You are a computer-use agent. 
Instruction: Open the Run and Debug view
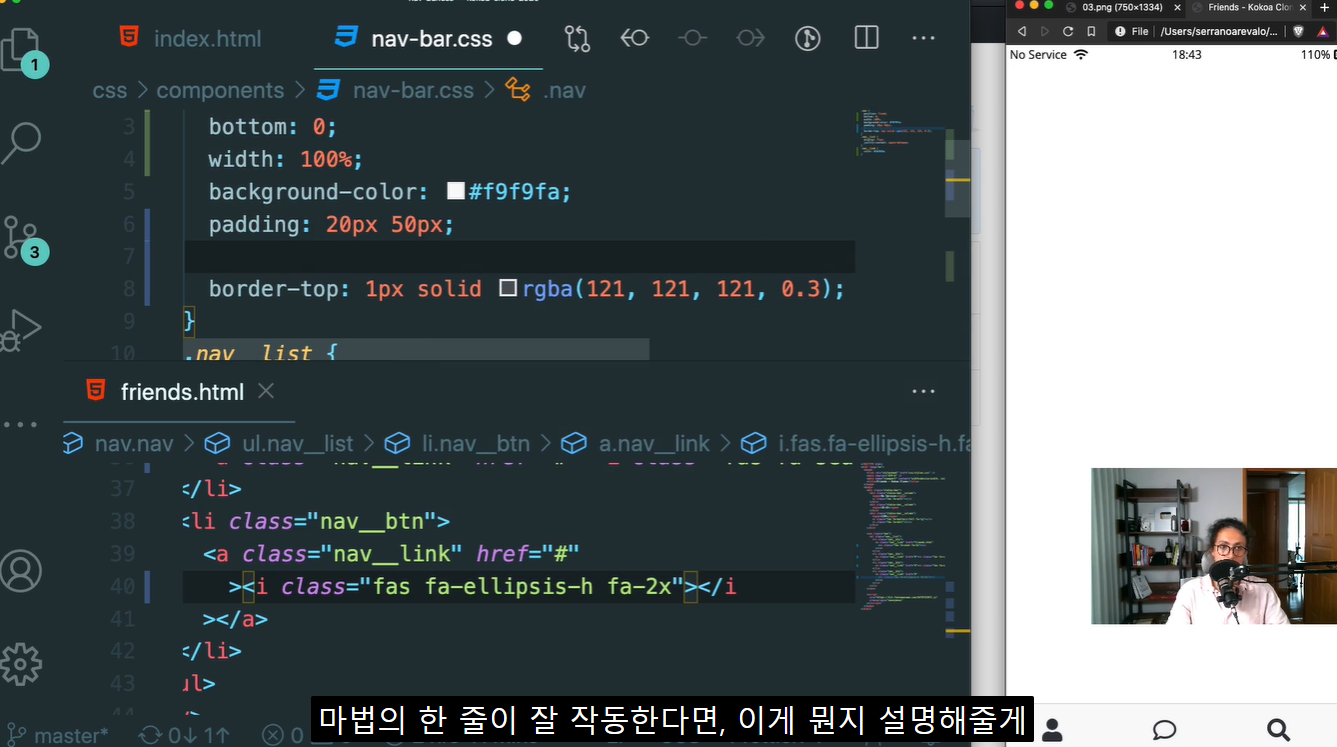[x=20, y=330]
